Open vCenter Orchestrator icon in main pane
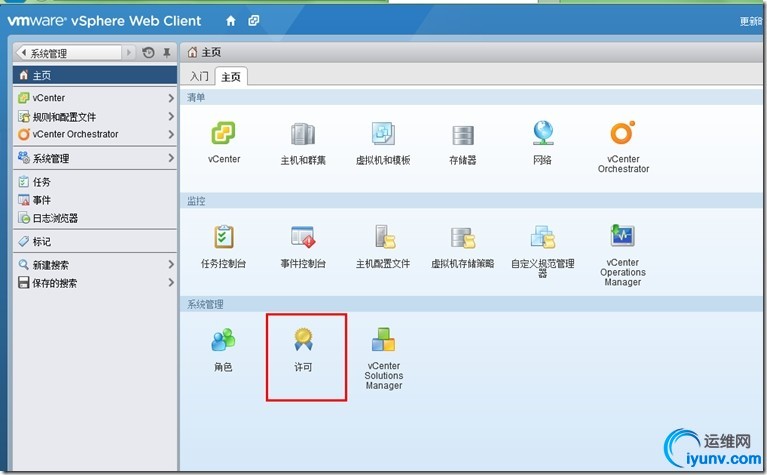The width and height of the screenshot is (767, 475). click(623, 133)
